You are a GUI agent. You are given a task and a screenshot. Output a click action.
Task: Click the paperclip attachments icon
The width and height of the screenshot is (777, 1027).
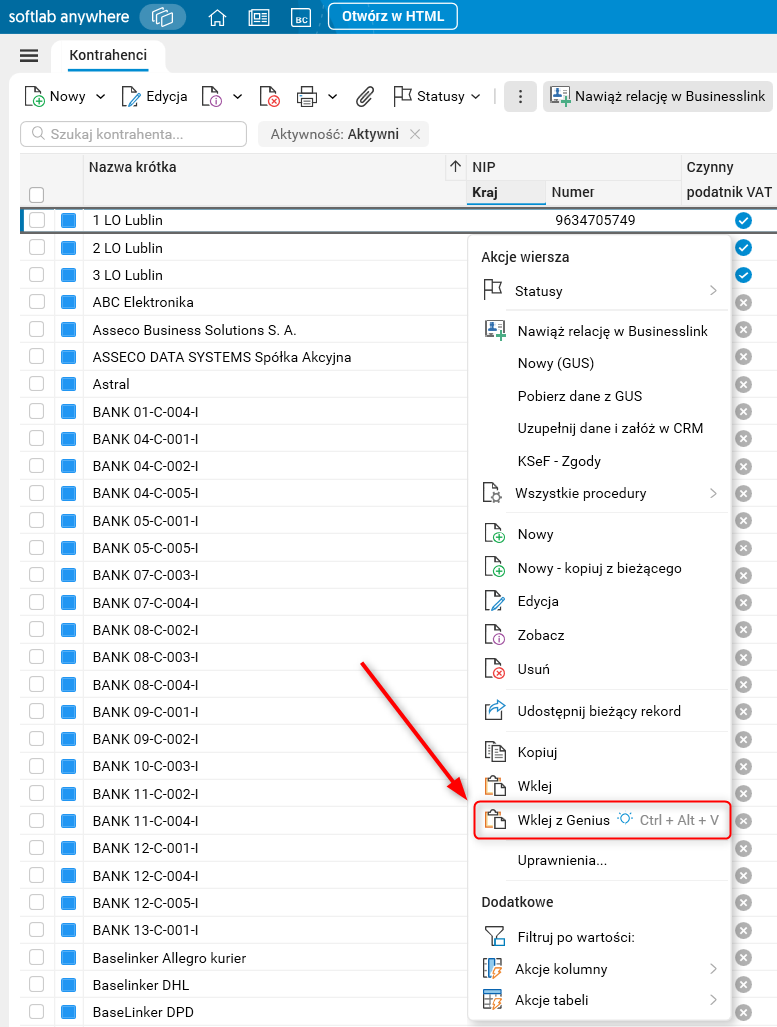(365, 96)
